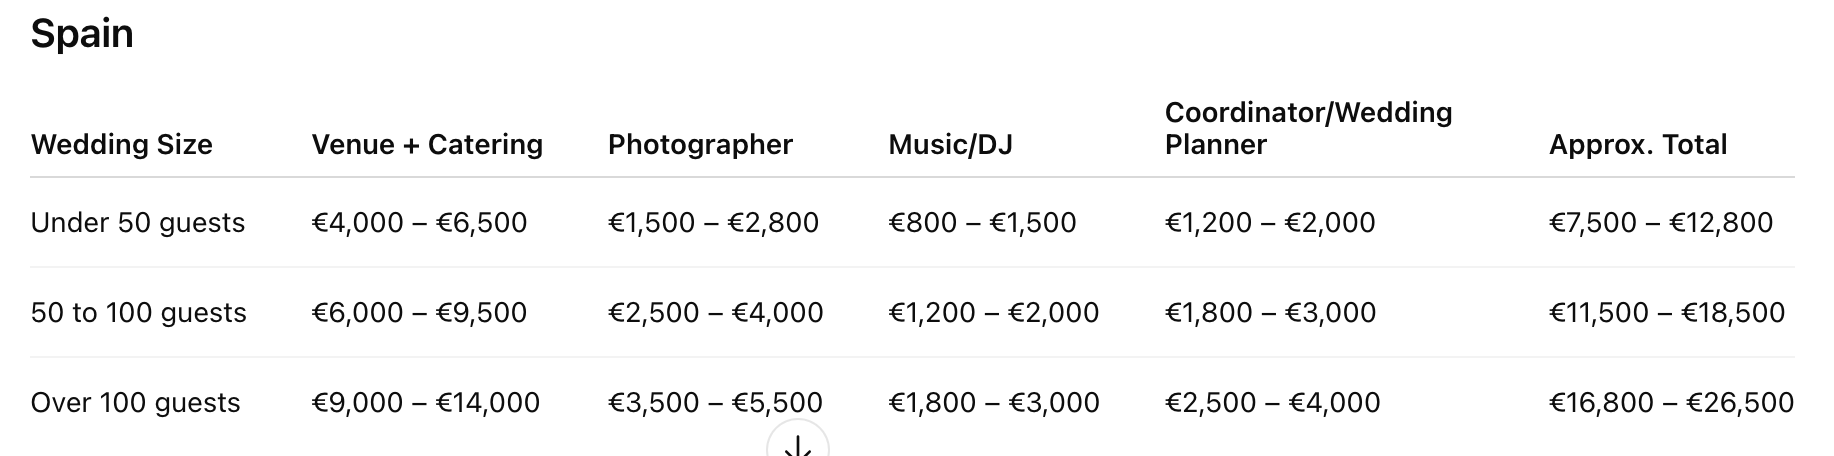Select the Over 100 guests row label
This screenshot has height=456, width=1834.
[136, 403]
